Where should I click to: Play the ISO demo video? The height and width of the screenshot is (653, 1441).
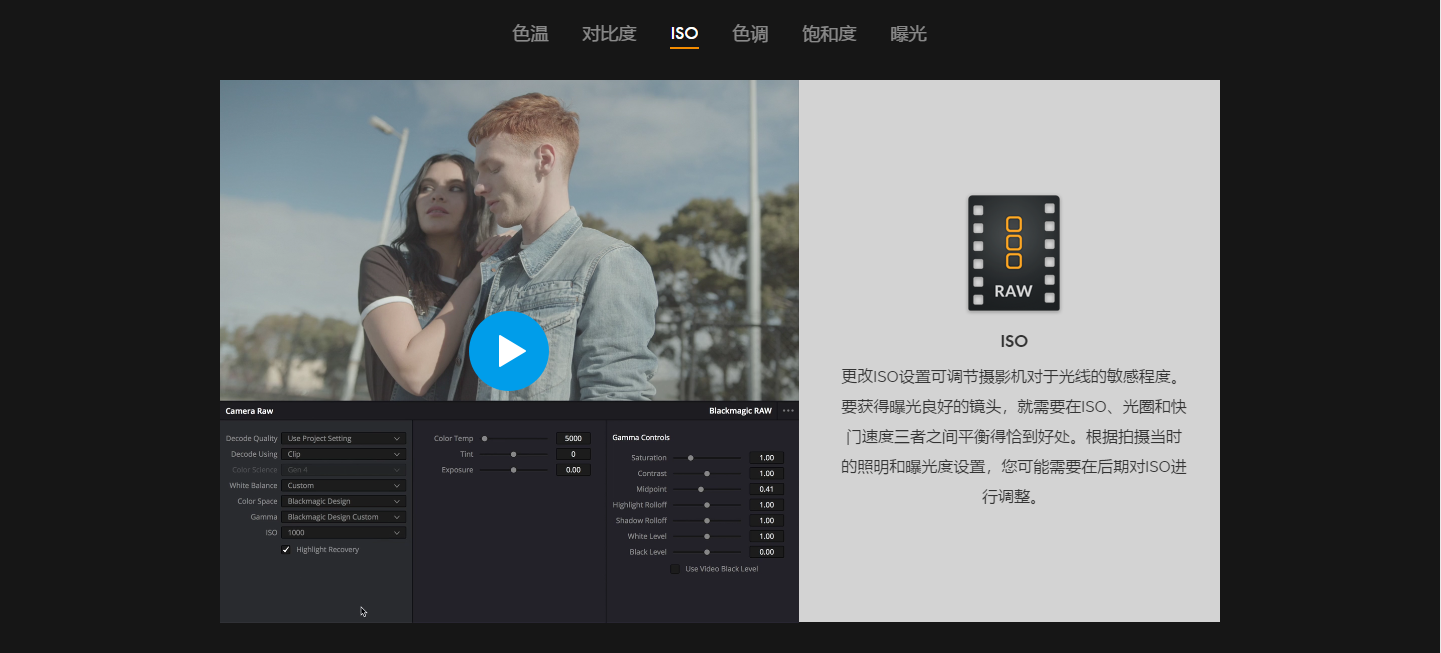pos(509,351)
